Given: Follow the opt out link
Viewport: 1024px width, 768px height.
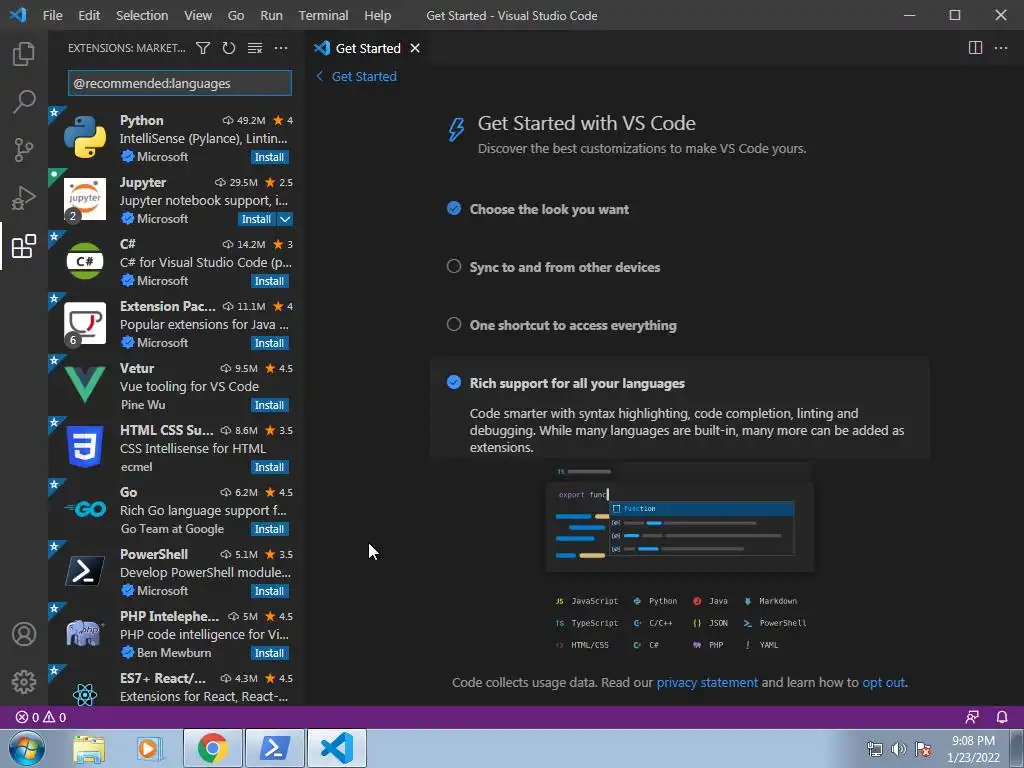Looking at the screenshot, I should (x=884, y=682).
